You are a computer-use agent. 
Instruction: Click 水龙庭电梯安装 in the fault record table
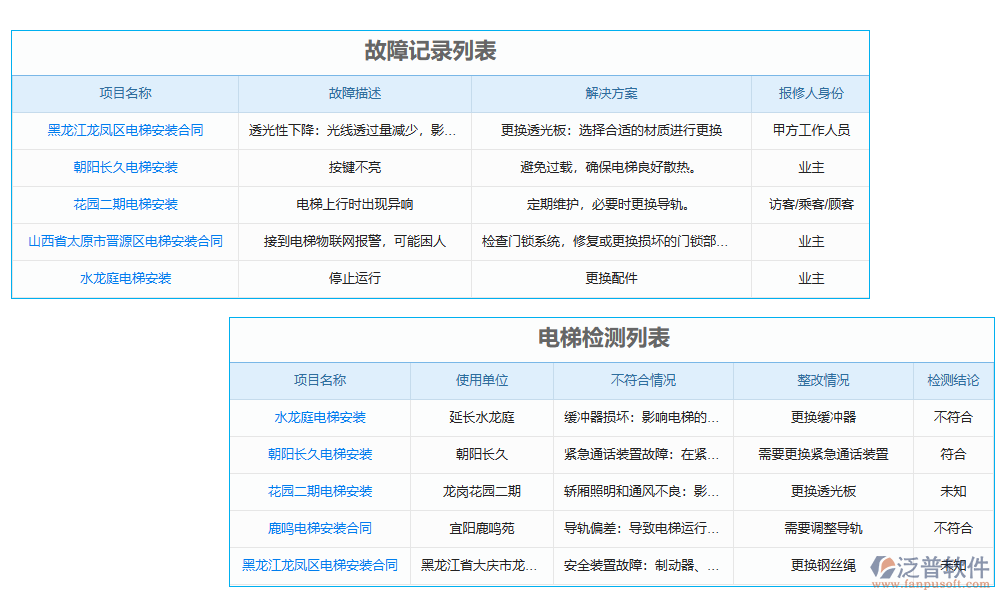(124, 279)
